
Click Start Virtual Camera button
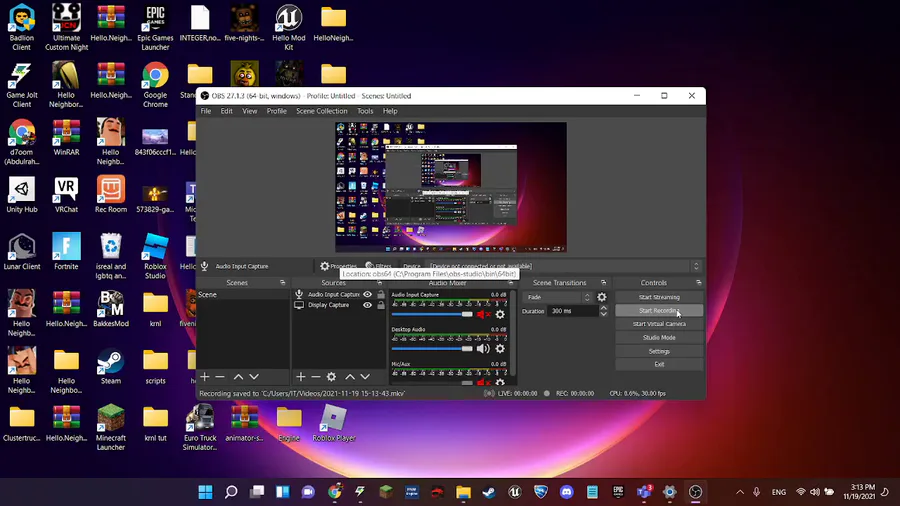[659, 324]
